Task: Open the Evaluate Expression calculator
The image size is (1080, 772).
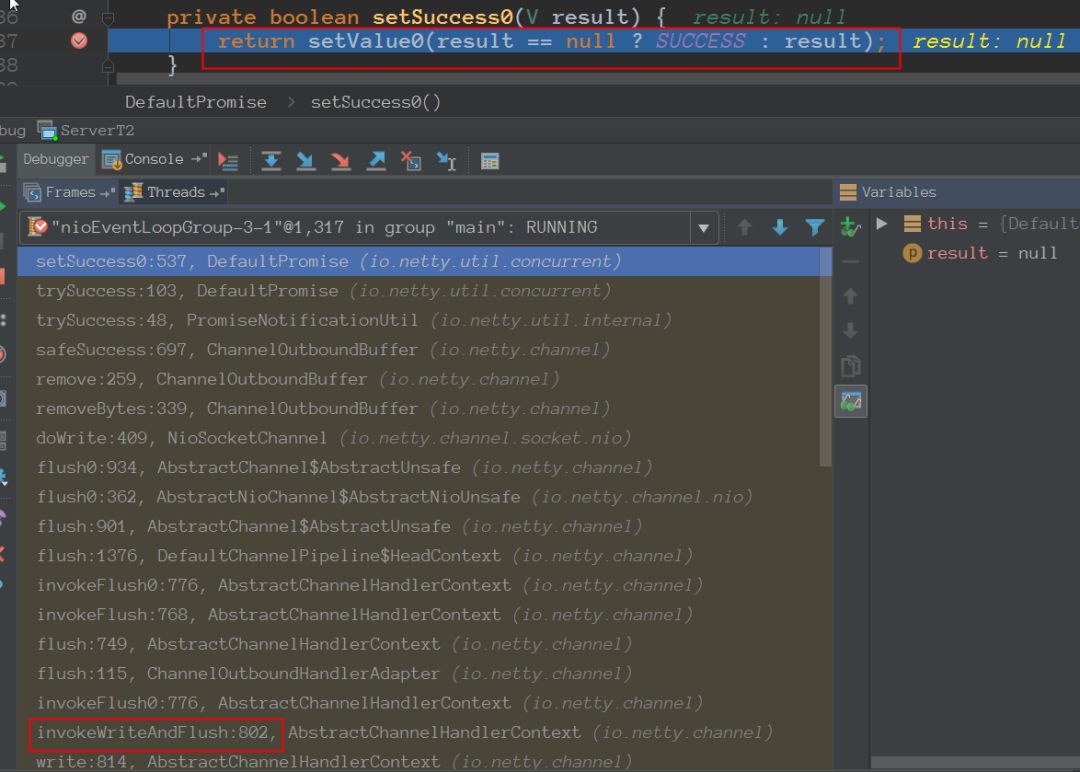Action: point(489,161)
